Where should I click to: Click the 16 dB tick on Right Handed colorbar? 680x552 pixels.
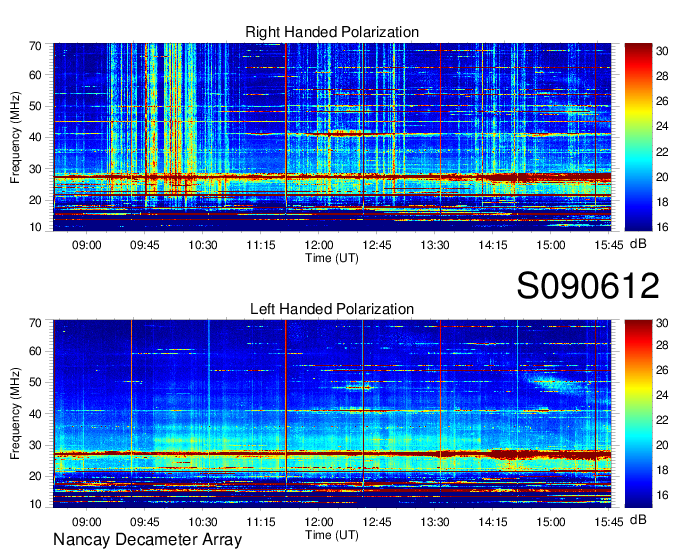pos(662,227)
